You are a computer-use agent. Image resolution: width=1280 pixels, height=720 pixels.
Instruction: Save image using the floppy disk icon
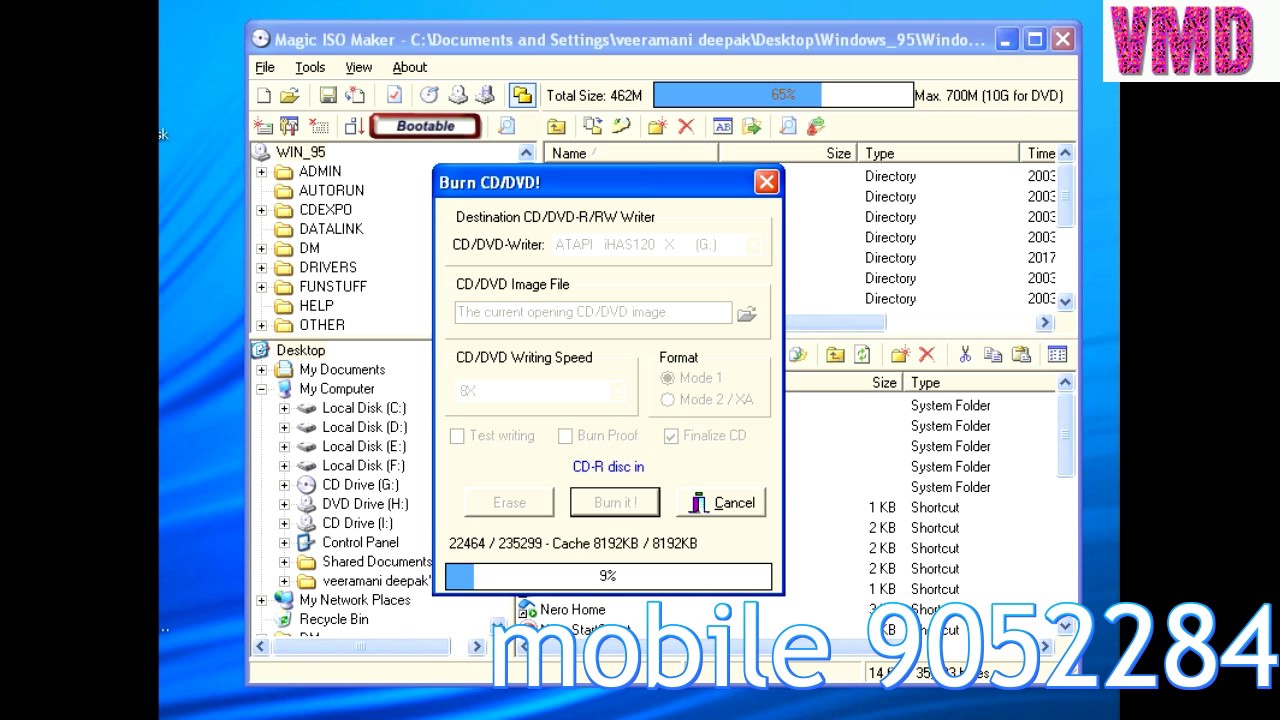(328, 96)
